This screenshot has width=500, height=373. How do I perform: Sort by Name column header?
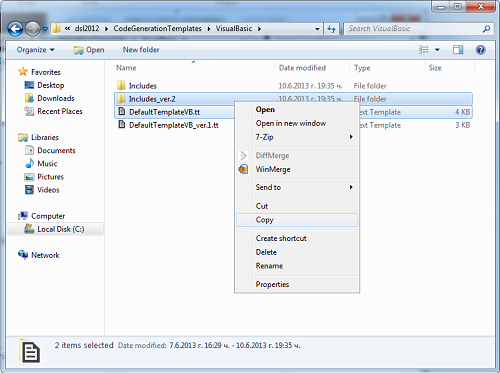click(126, 68)
